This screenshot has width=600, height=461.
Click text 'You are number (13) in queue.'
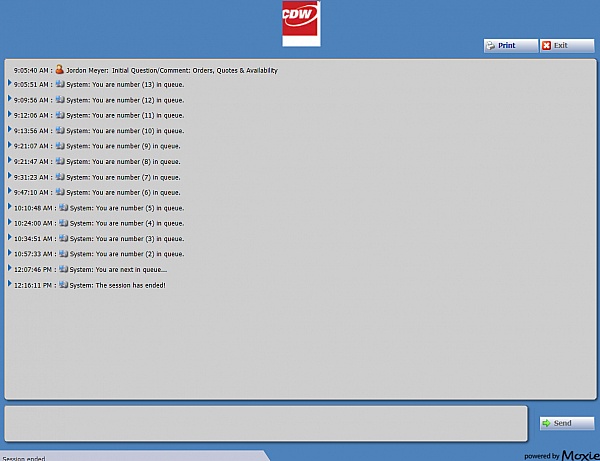[138, 85]
